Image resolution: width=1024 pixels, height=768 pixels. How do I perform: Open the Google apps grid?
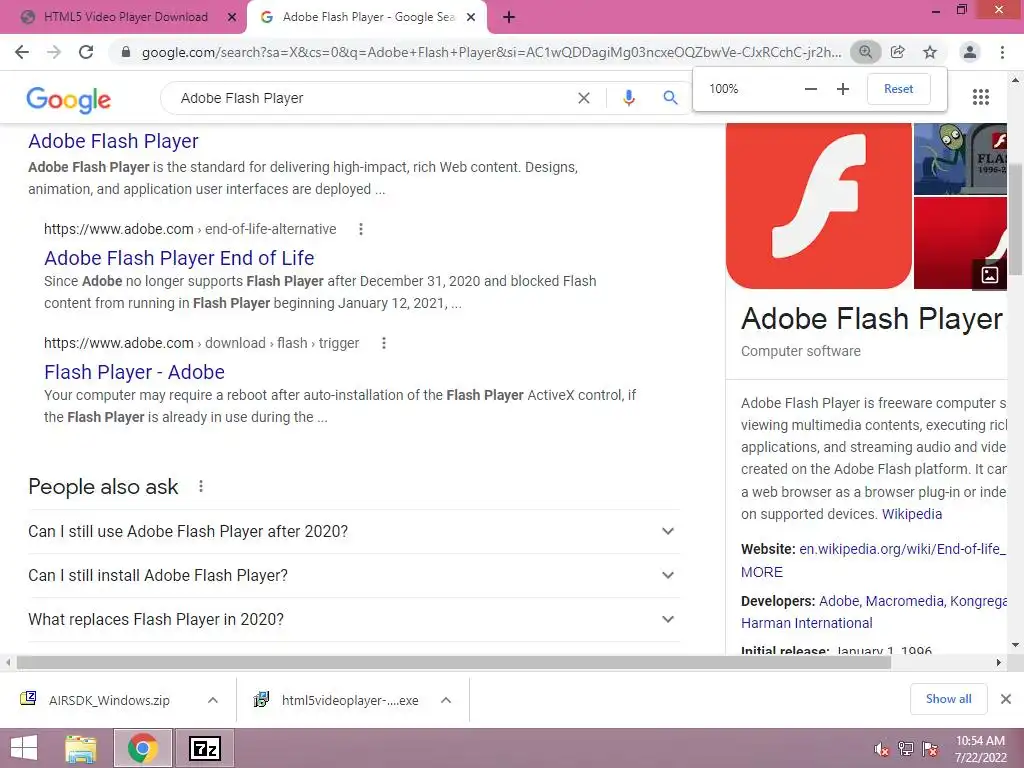pyautogui.click(x=981, y=97)
